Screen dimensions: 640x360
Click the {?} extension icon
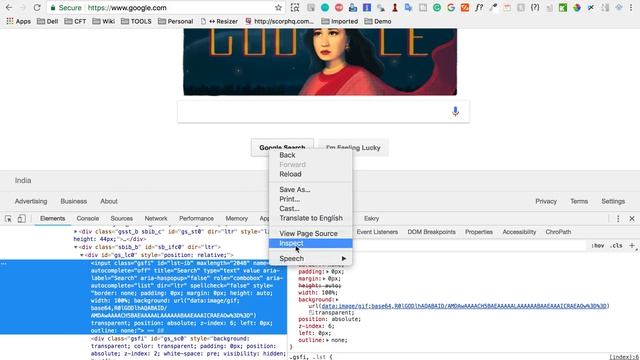535,7
